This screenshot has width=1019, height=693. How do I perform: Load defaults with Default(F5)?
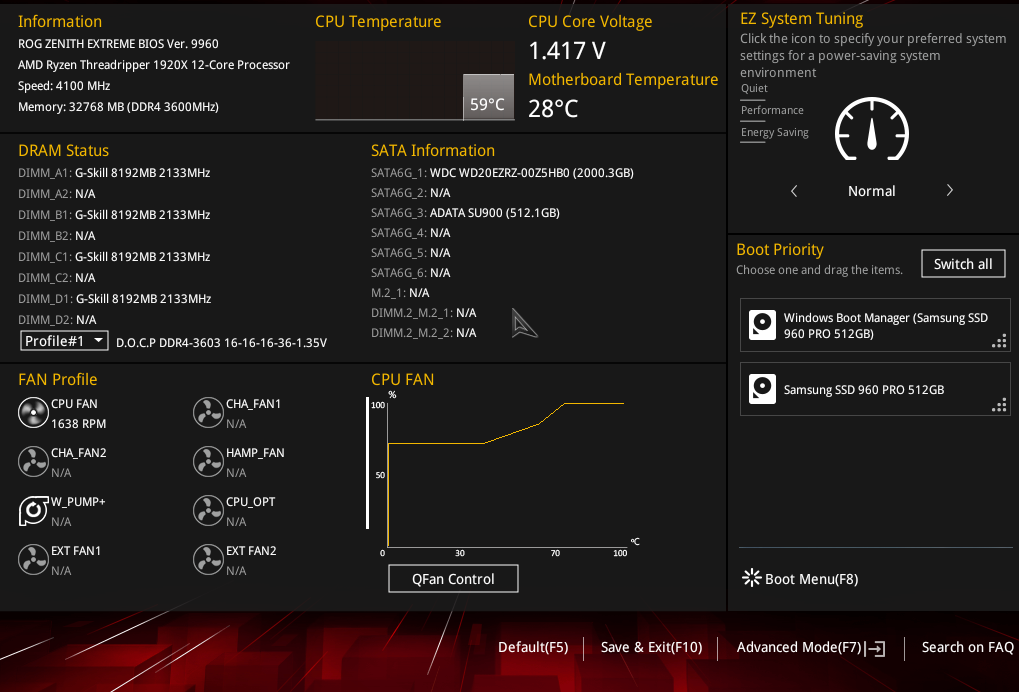533,647
